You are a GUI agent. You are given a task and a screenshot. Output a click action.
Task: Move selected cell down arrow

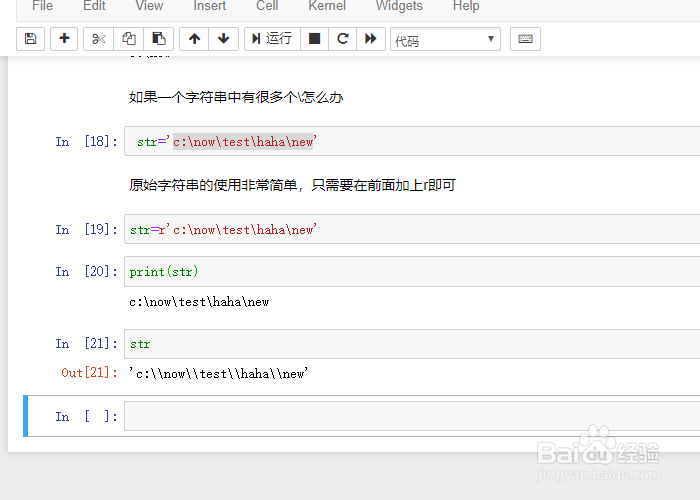[x=223, y=39]
